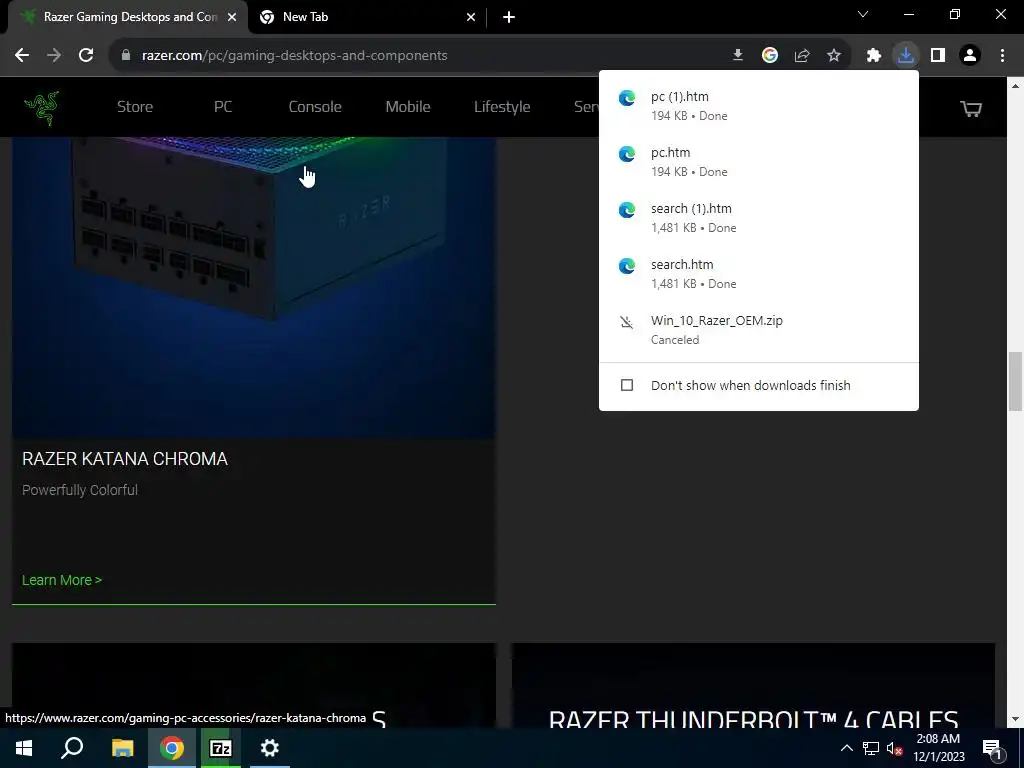
Task: Click the padlock site info icon
Action: pyautogui.click(x=126, y=56)
